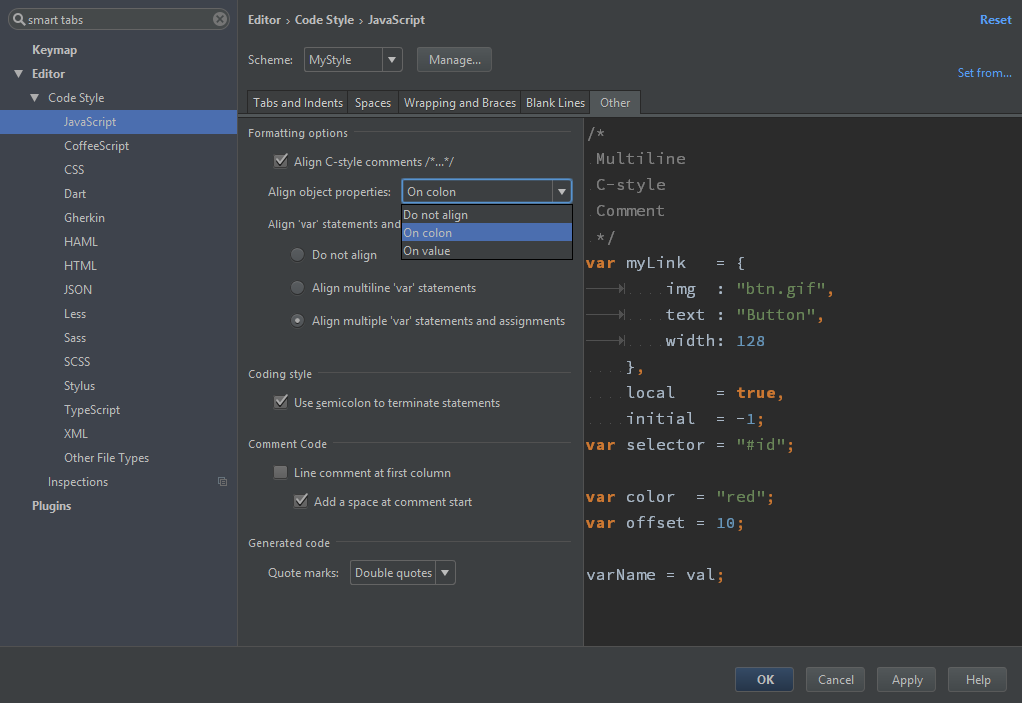Confirm with the OK button
This screenshot has height=703, width=1022.
(765, 680)
